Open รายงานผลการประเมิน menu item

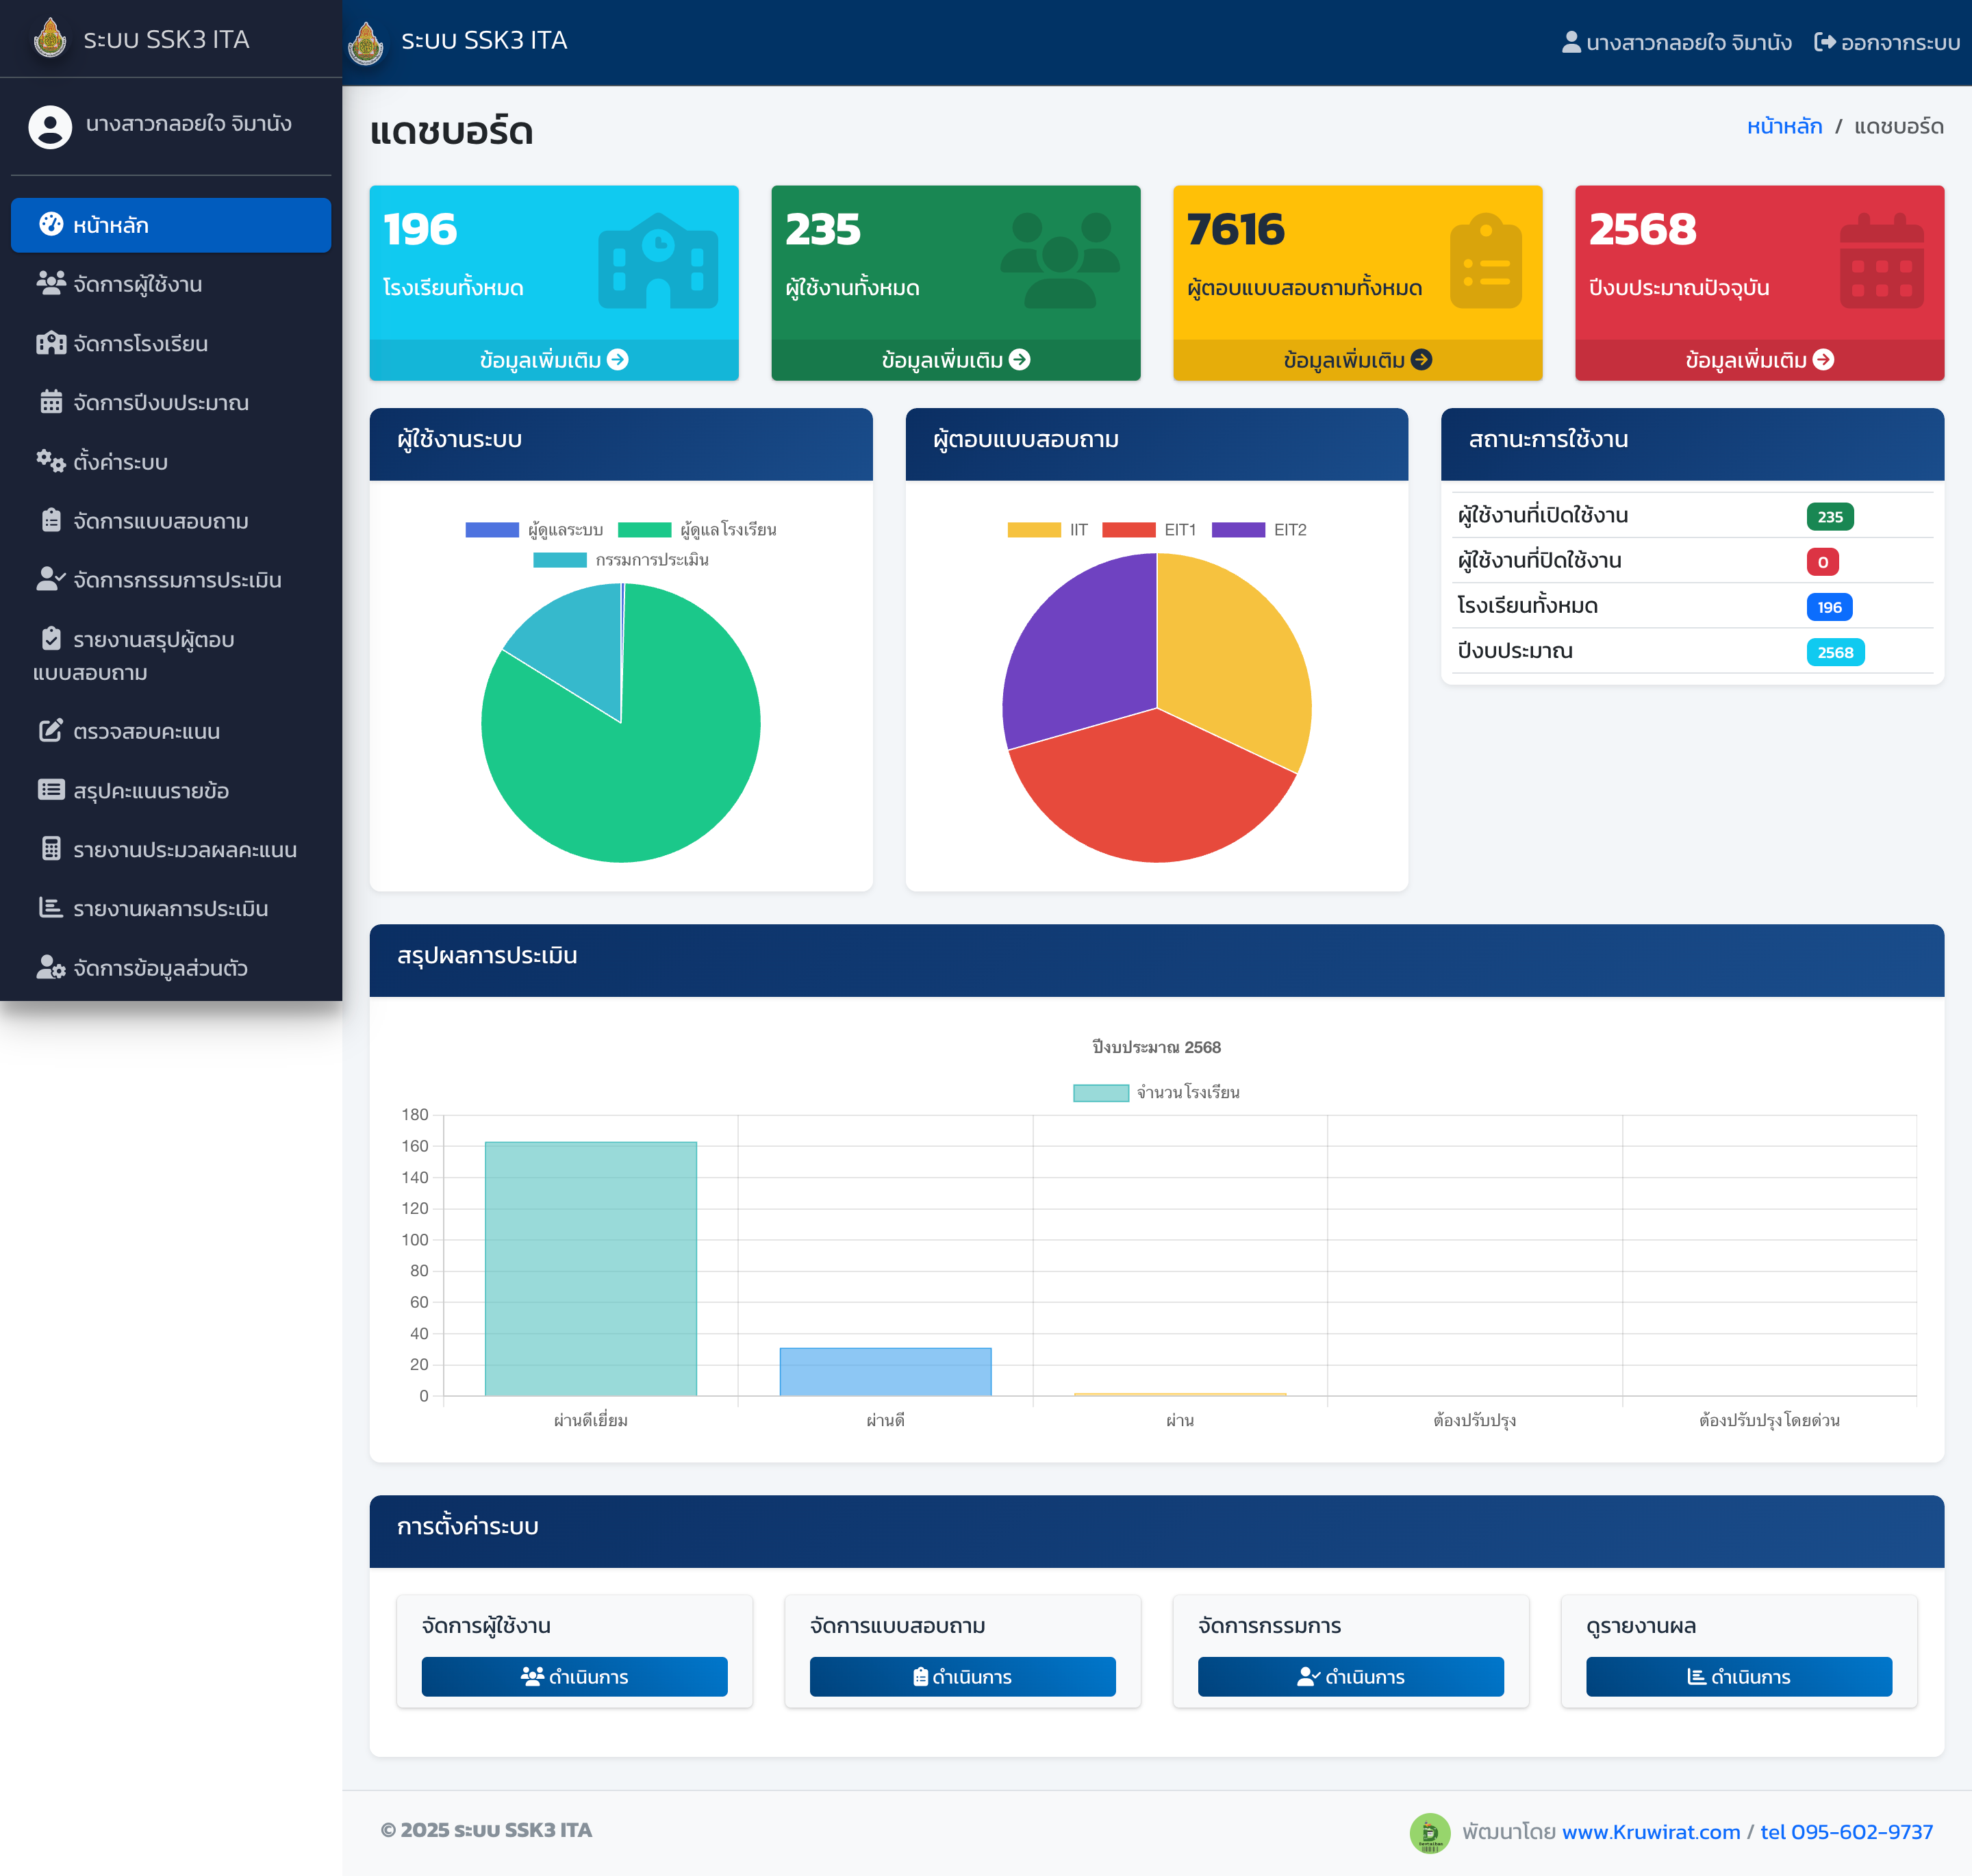click(170, 908)
